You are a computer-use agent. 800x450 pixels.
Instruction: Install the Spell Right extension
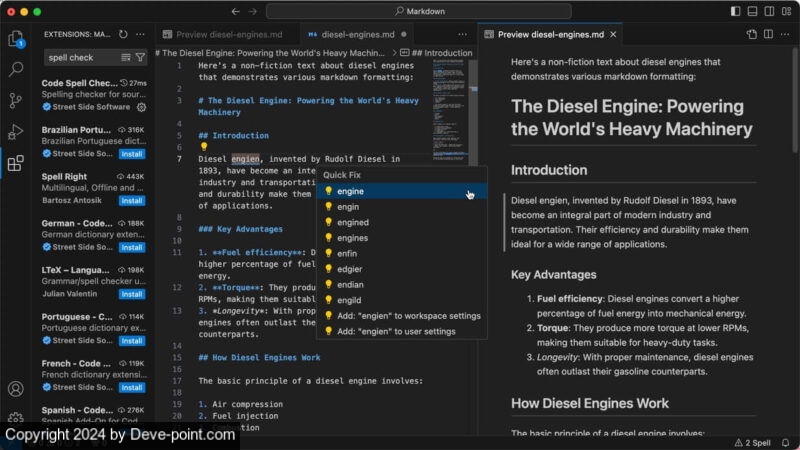coord(132,200)
